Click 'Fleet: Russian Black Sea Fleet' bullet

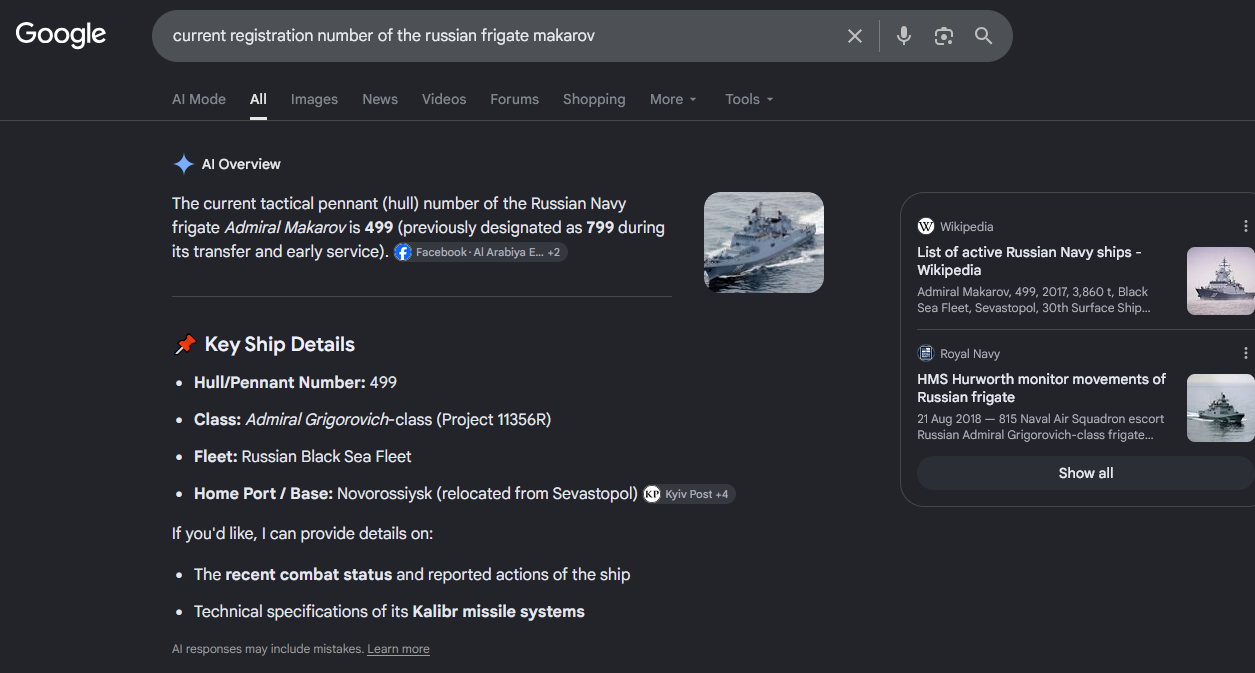[303, 456]
